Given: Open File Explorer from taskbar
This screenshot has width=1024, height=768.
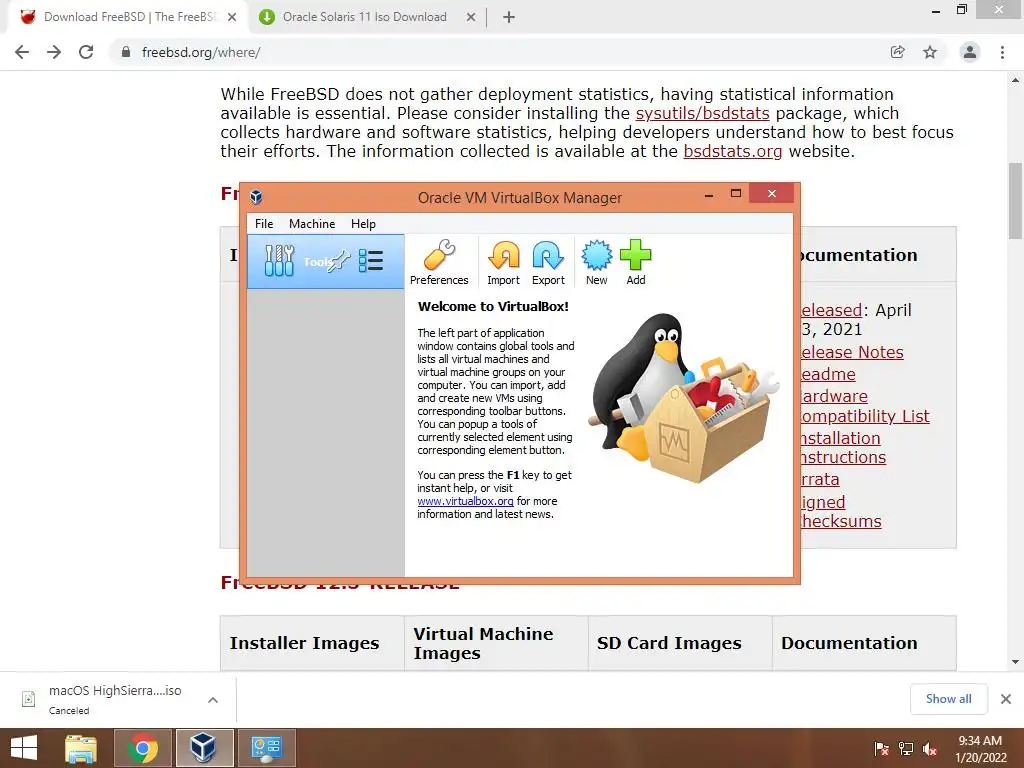Looking at the screenshot, I should pos(81,748).
